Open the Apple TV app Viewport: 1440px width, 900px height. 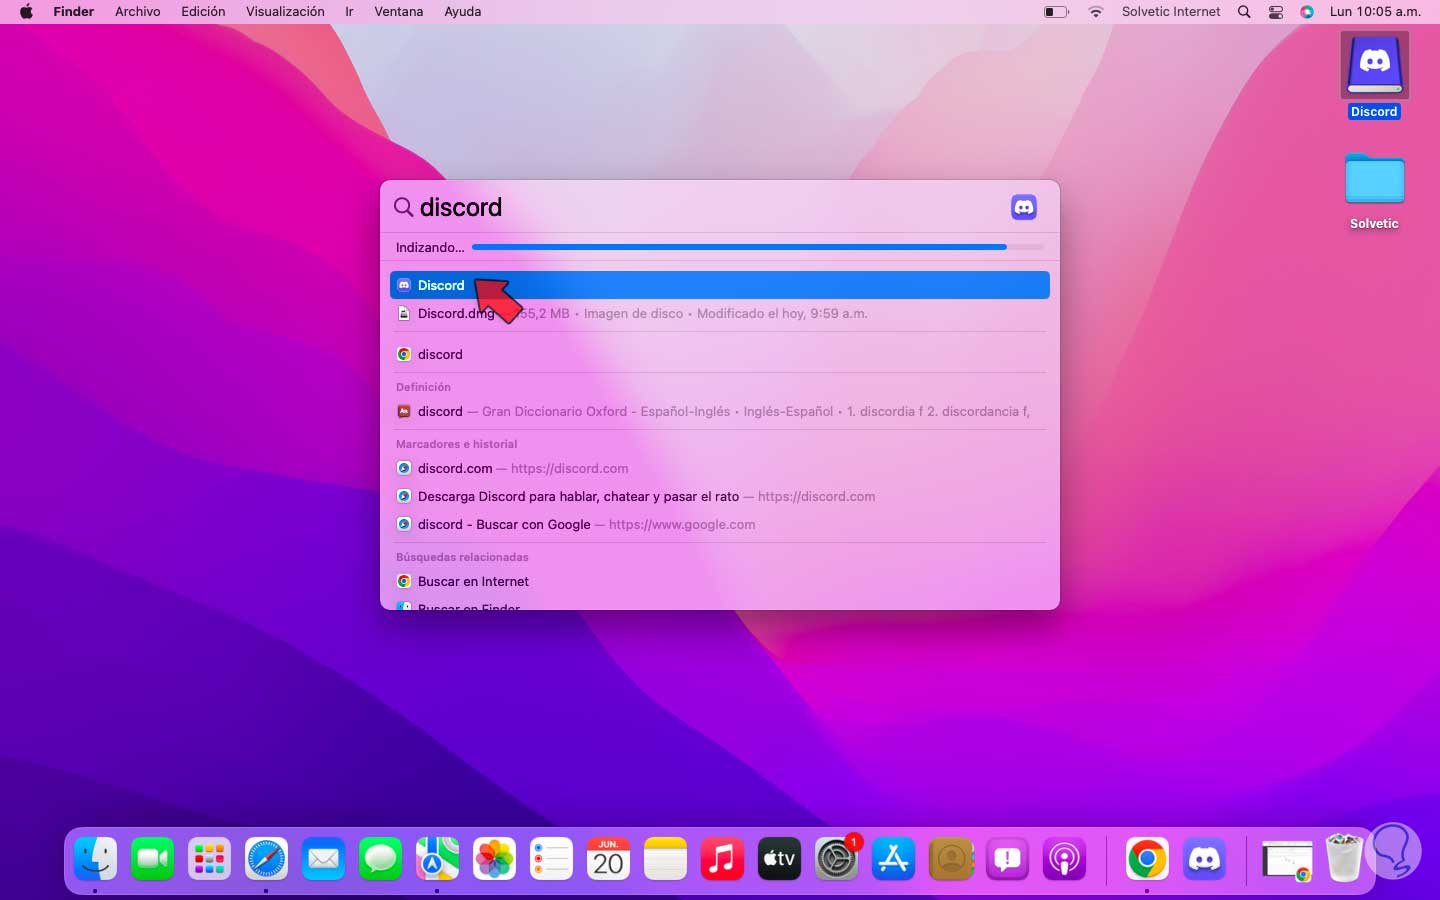pyautogui.click(x=780, y=859)
